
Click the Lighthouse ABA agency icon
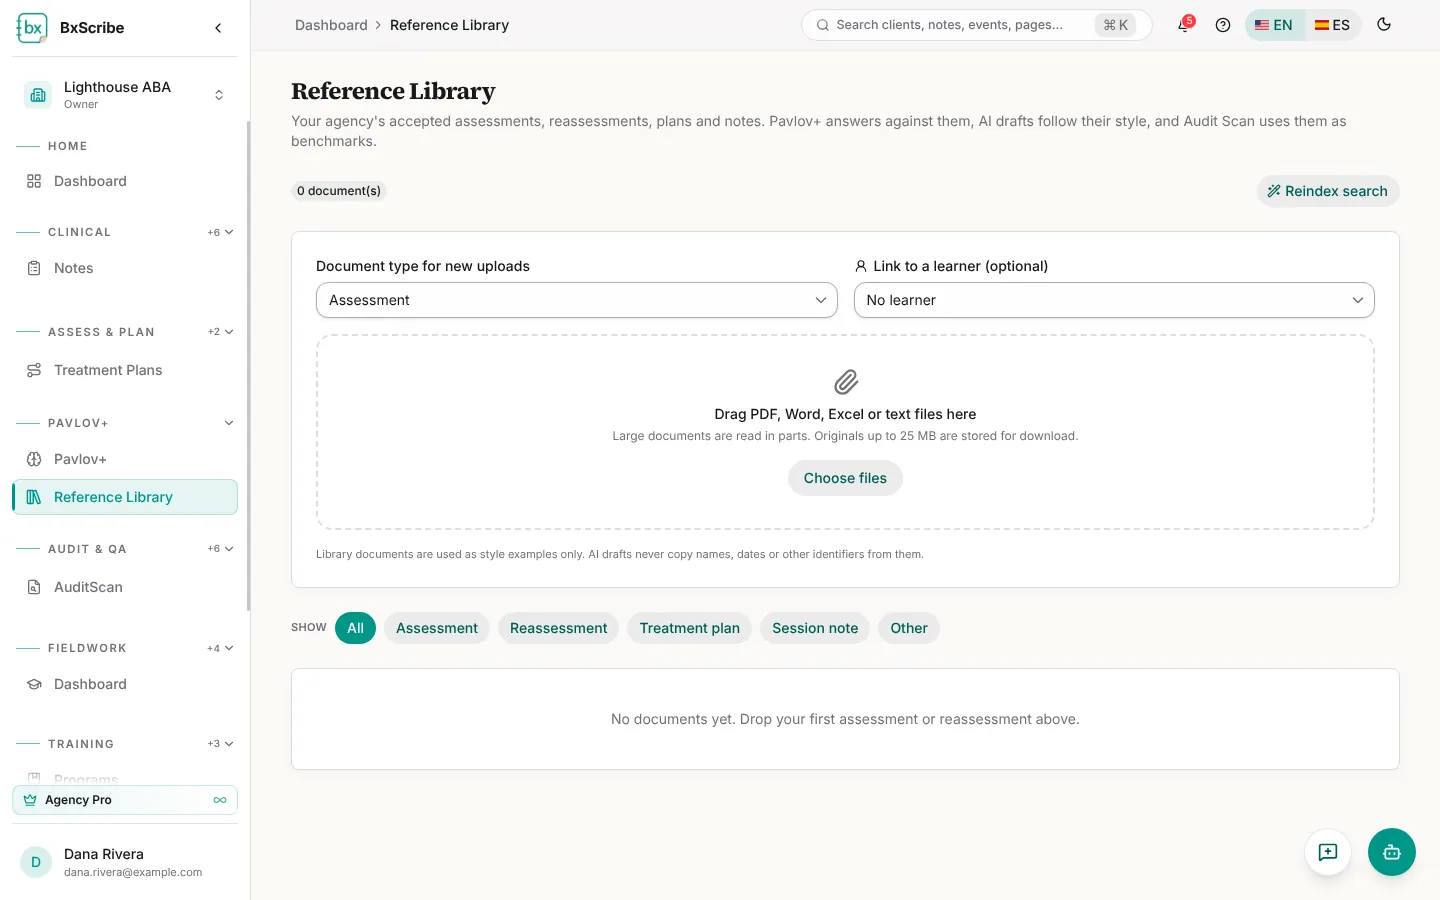38,95
